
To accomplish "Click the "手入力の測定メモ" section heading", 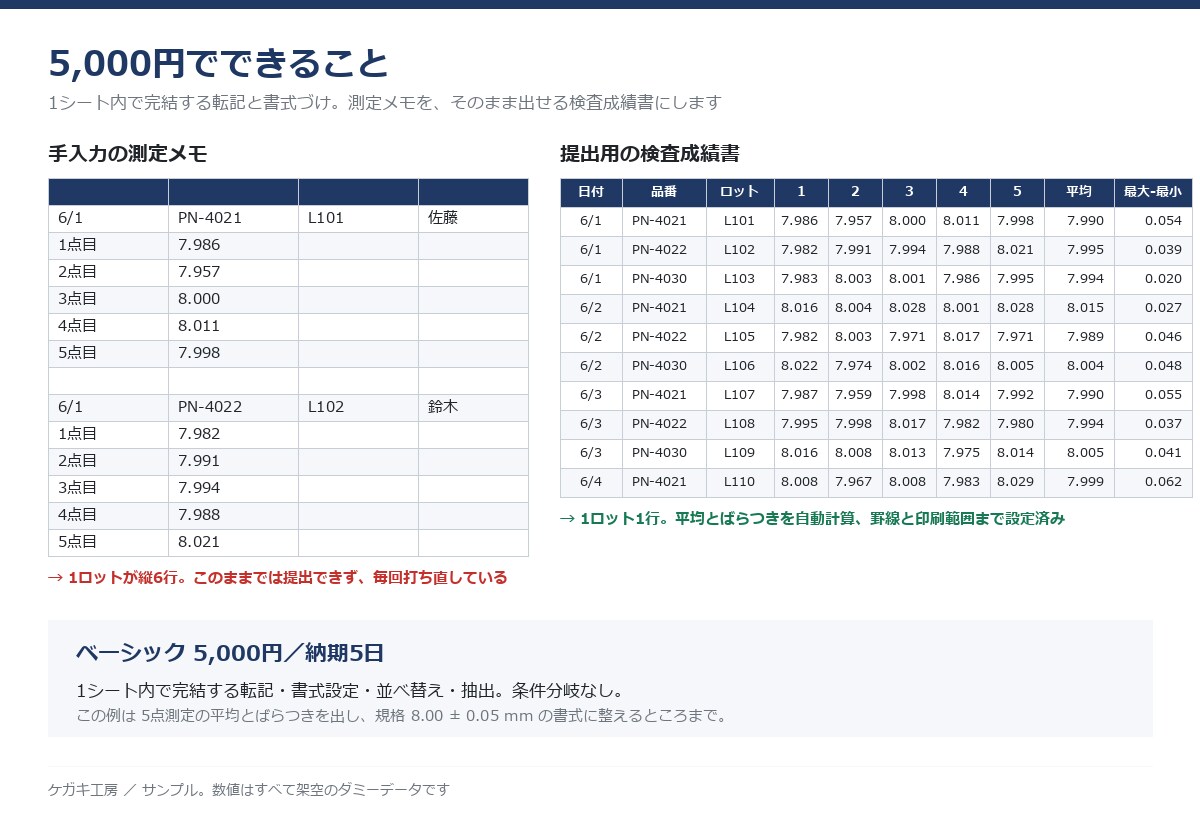I will coord(128,154).
